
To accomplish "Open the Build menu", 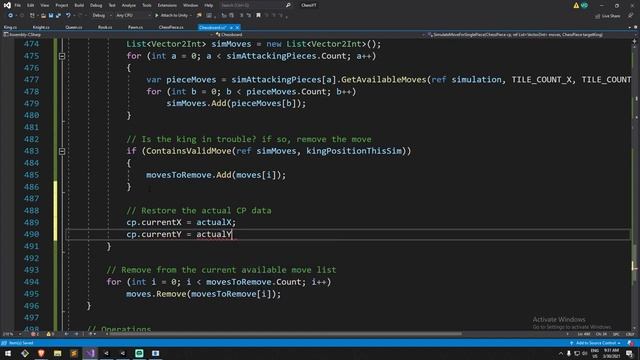I will (x=79, y=5).
